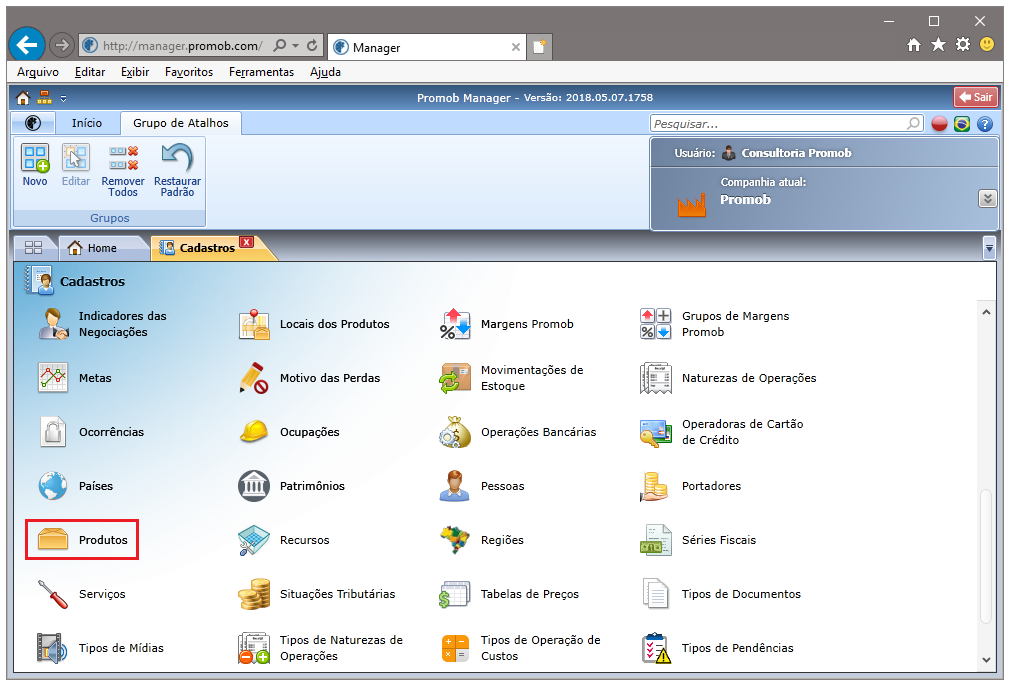Open the Exibir menu

(135, 72)
